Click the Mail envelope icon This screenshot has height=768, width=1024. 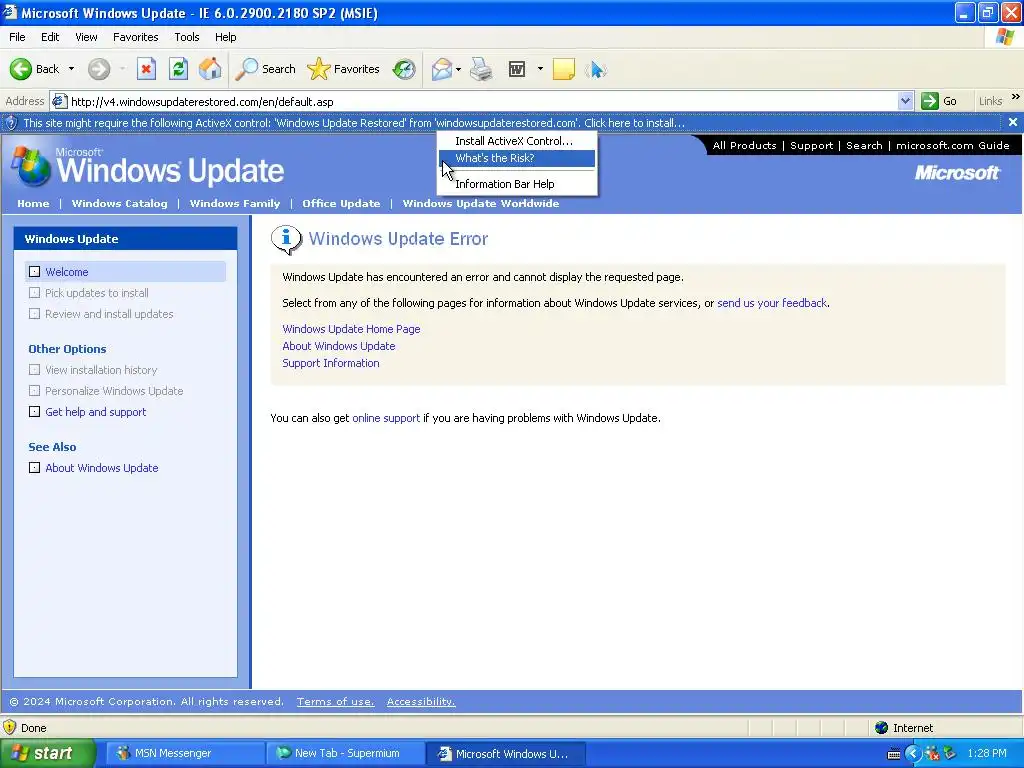(x=441, y=69)
